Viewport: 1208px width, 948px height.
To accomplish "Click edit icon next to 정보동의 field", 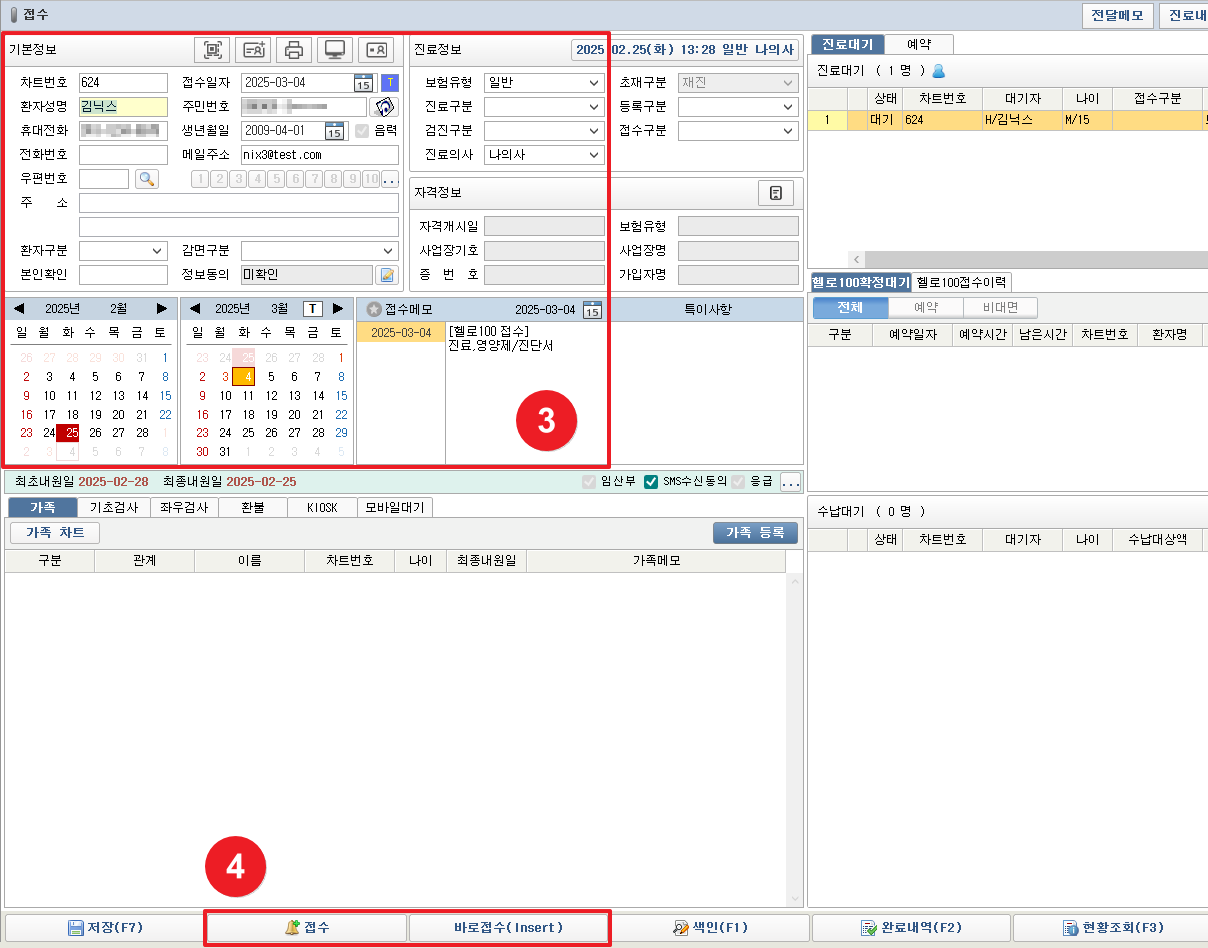I will click(386, 275).
